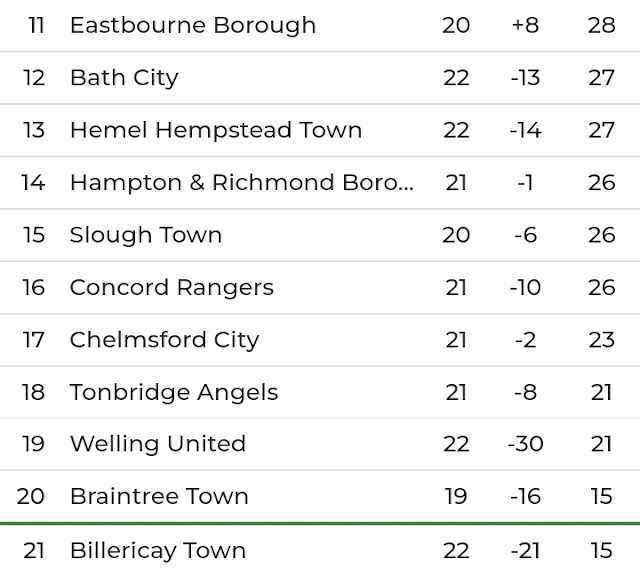The image size is (640, 568).
Task: Click Braintree Town's 19 games played
Action: (x=456, y=496)
